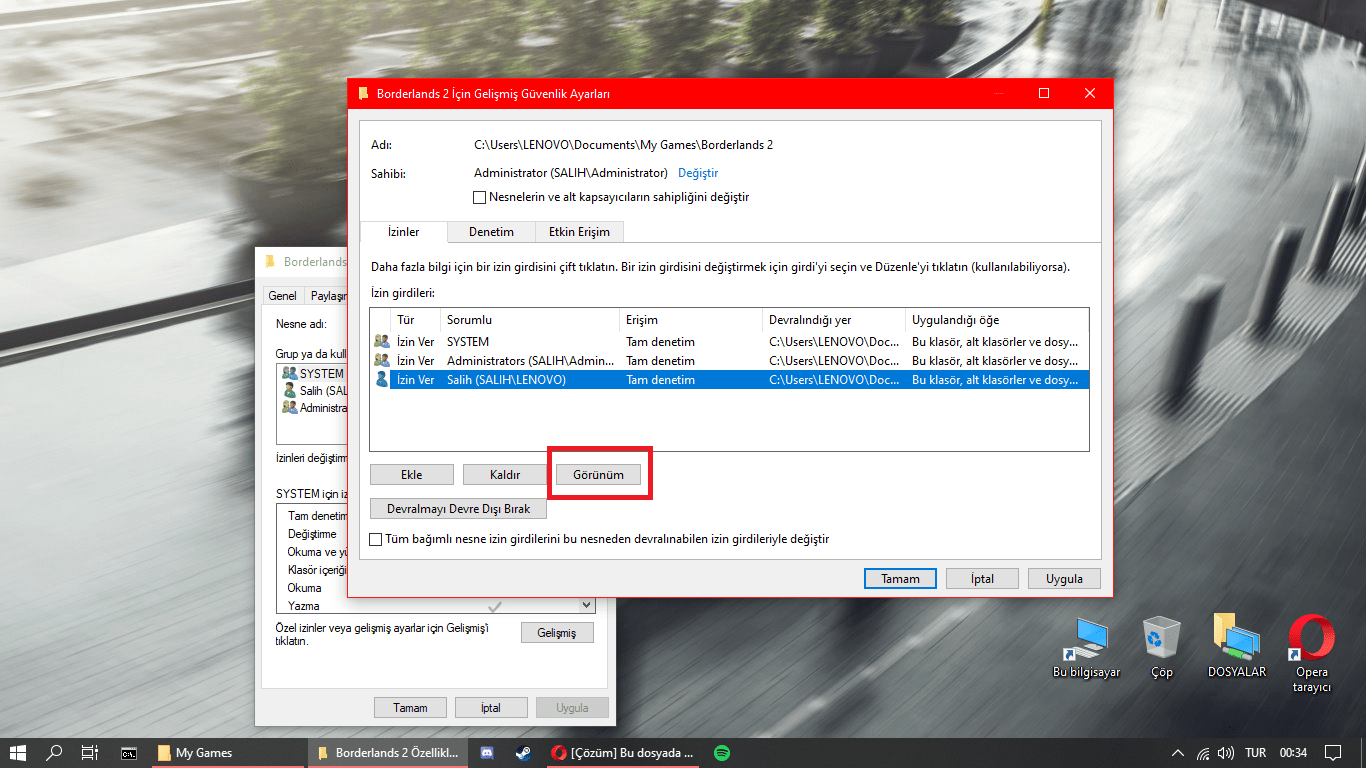The image size is (1366, 768).
Task: Click the permission list's down arrow in Properties
Action: coord(587,605)
